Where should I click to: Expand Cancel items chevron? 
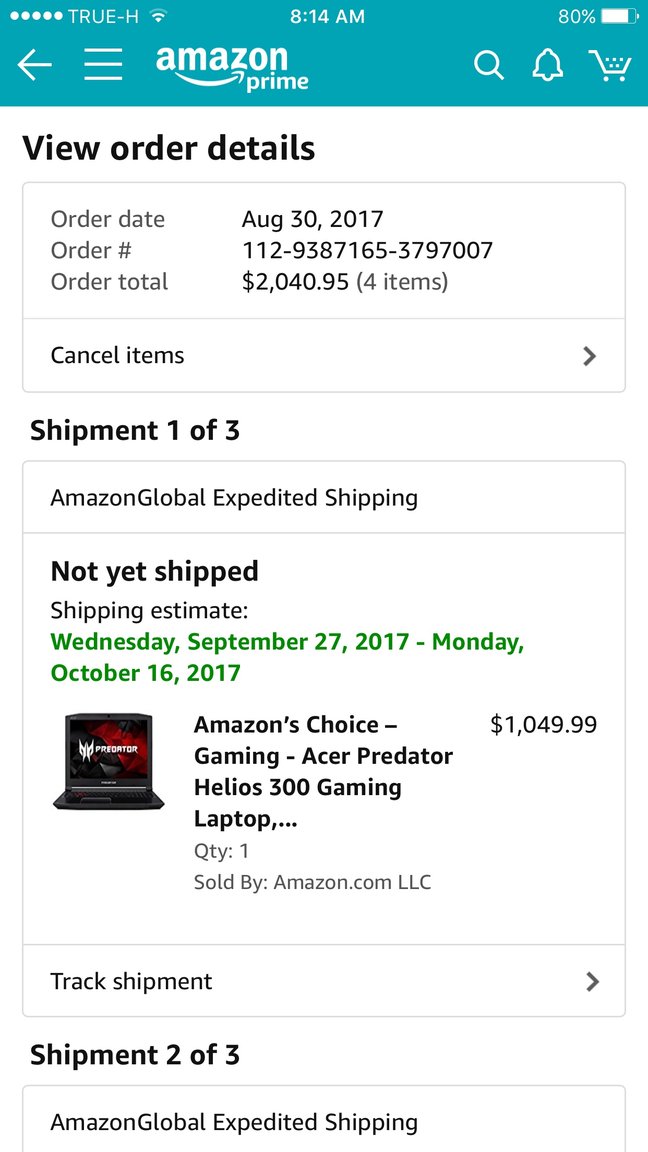[589, 356]
